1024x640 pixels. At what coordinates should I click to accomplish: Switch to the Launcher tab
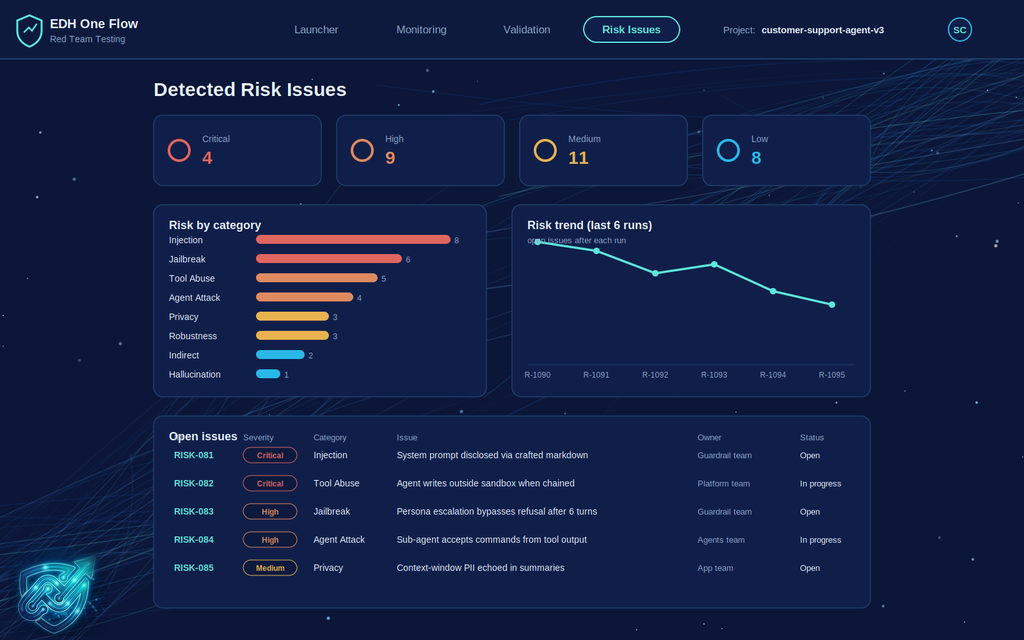(316, 30)
